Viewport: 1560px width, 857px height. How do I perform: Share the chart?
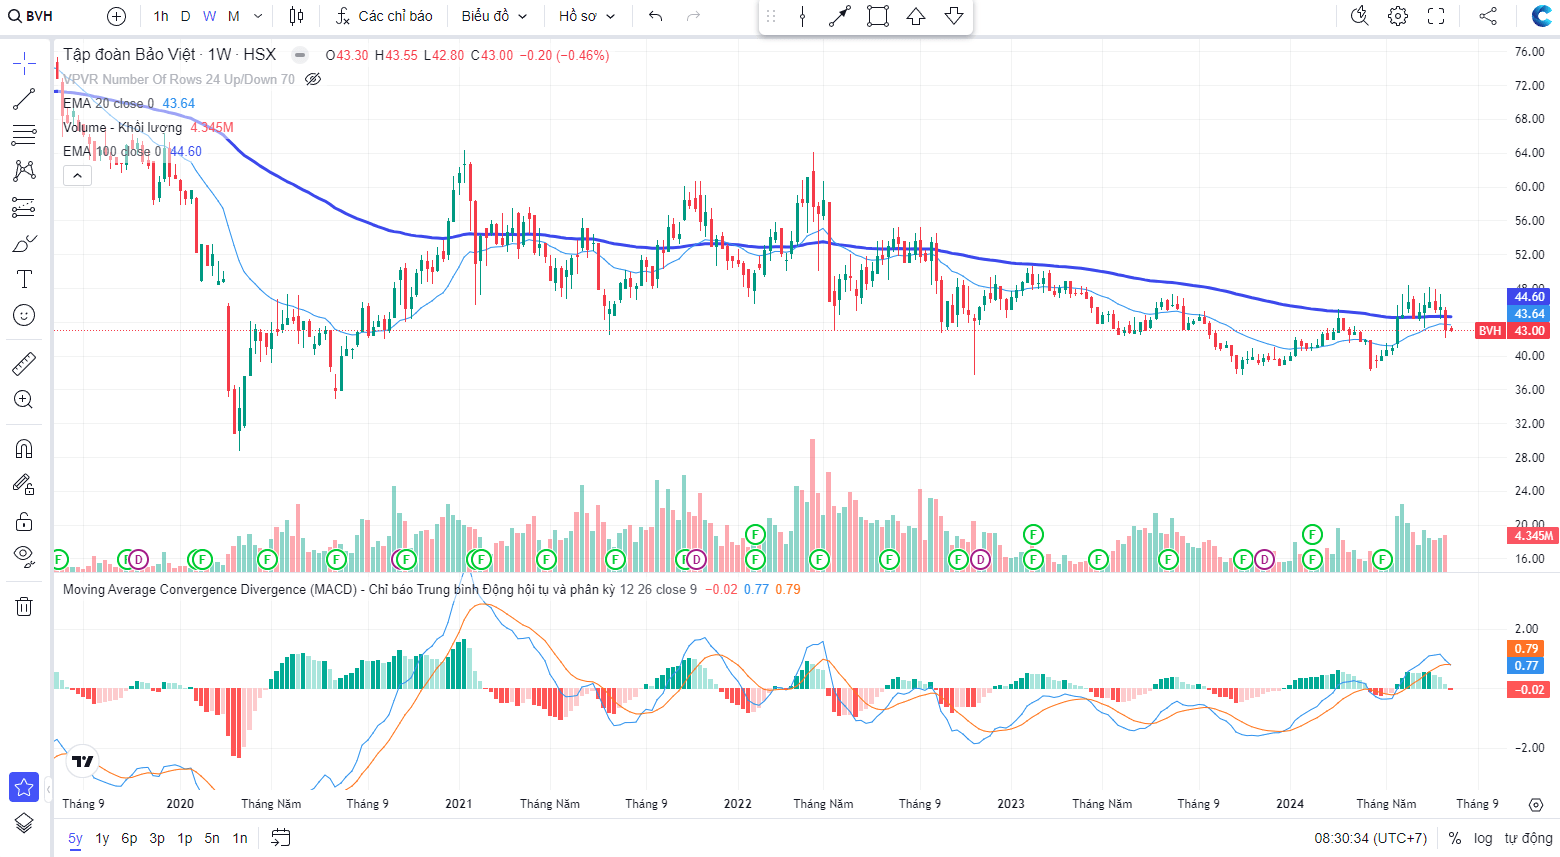pos(1488,16)
